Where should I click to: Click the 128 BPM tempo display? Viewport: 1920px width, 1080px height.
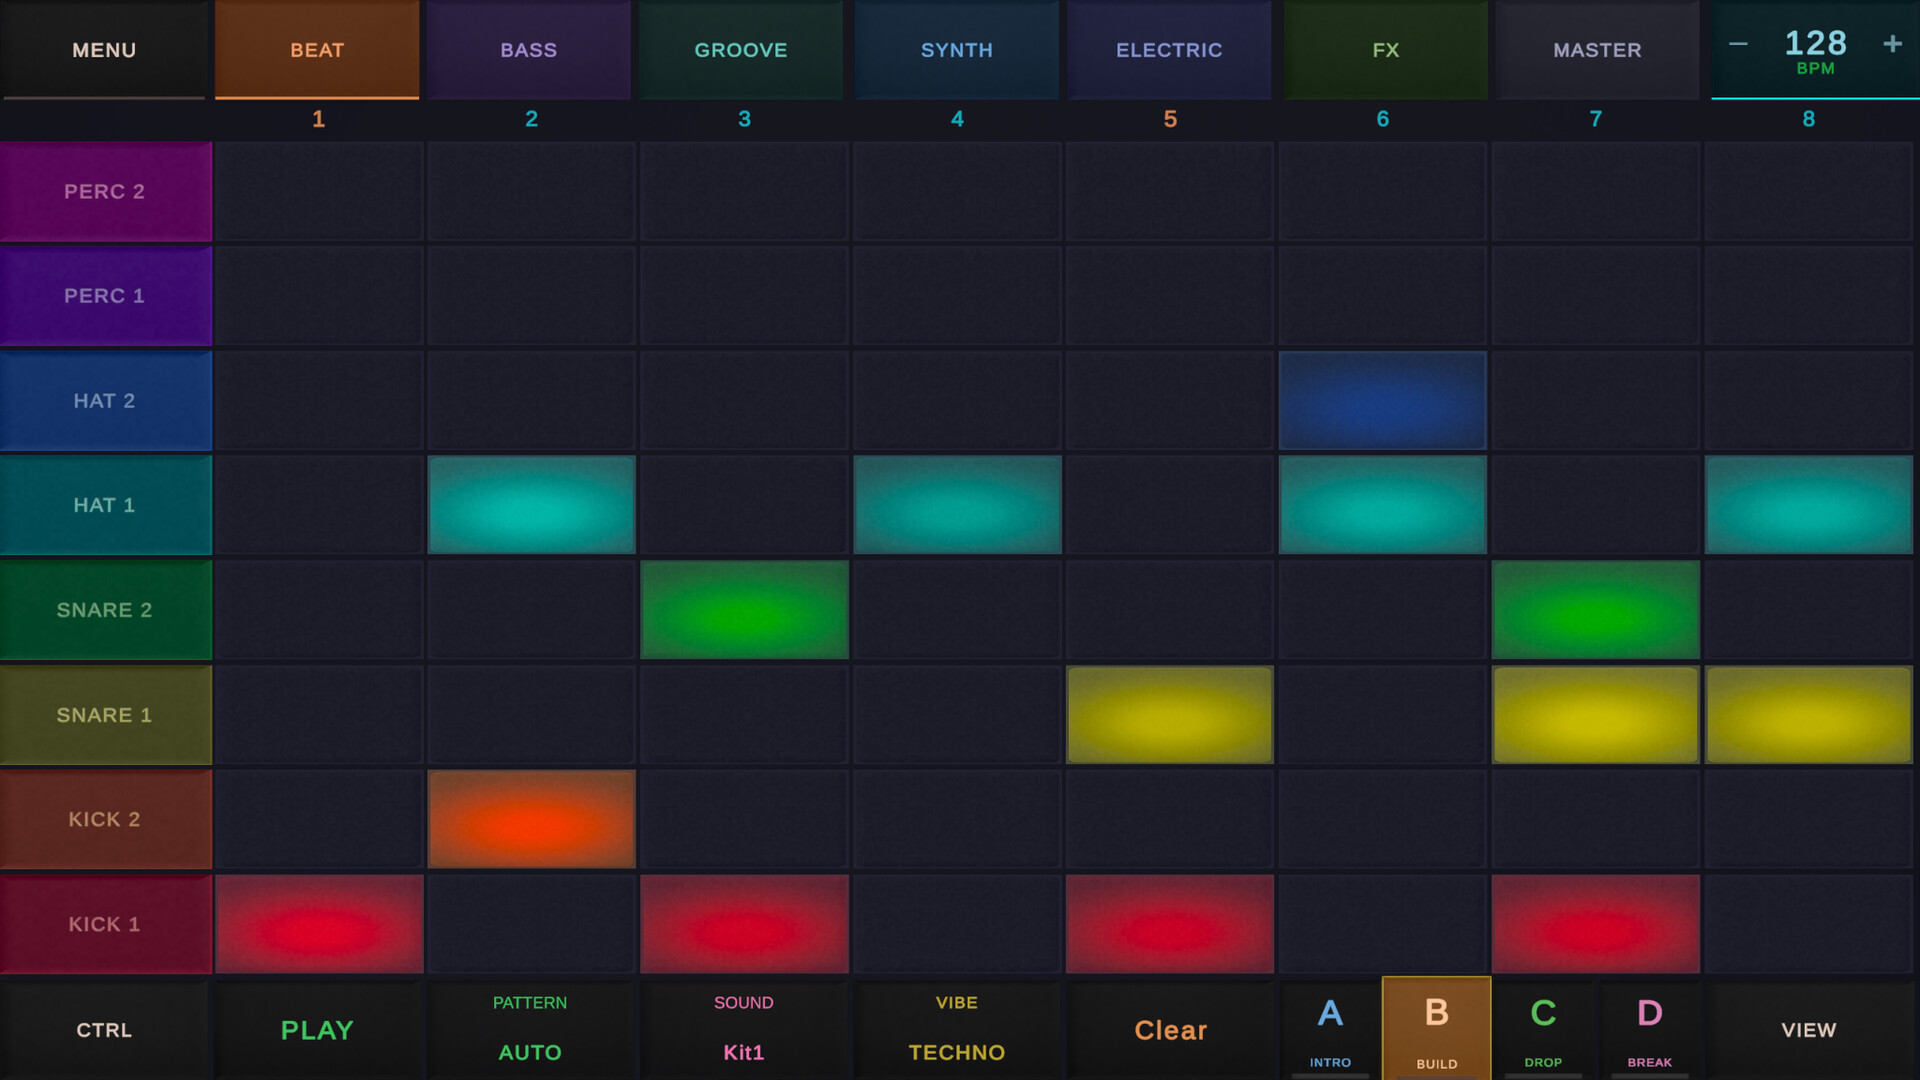(x=1815, y=52)
